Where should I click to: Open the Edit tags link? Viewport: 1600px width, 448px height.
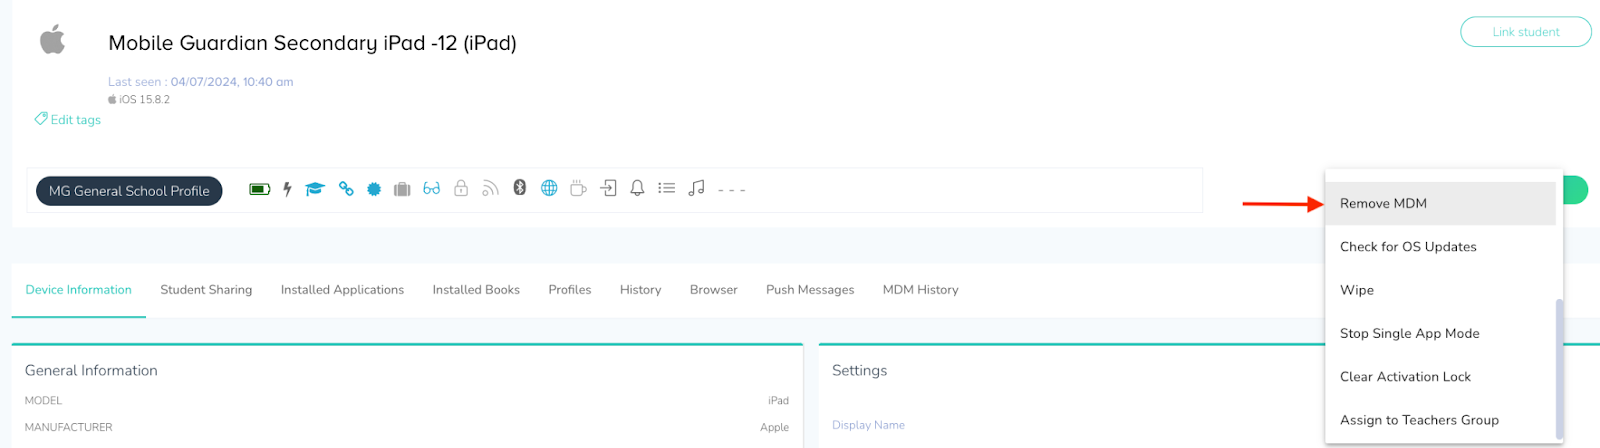tap(68, 119)
